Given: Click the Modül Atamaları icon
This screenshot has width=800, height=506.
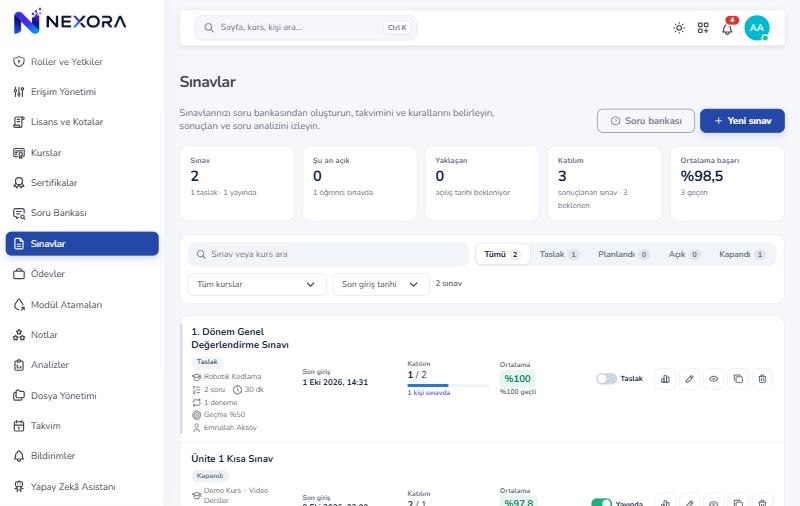Looking at the screenshot, I should (x=19, y=305).
